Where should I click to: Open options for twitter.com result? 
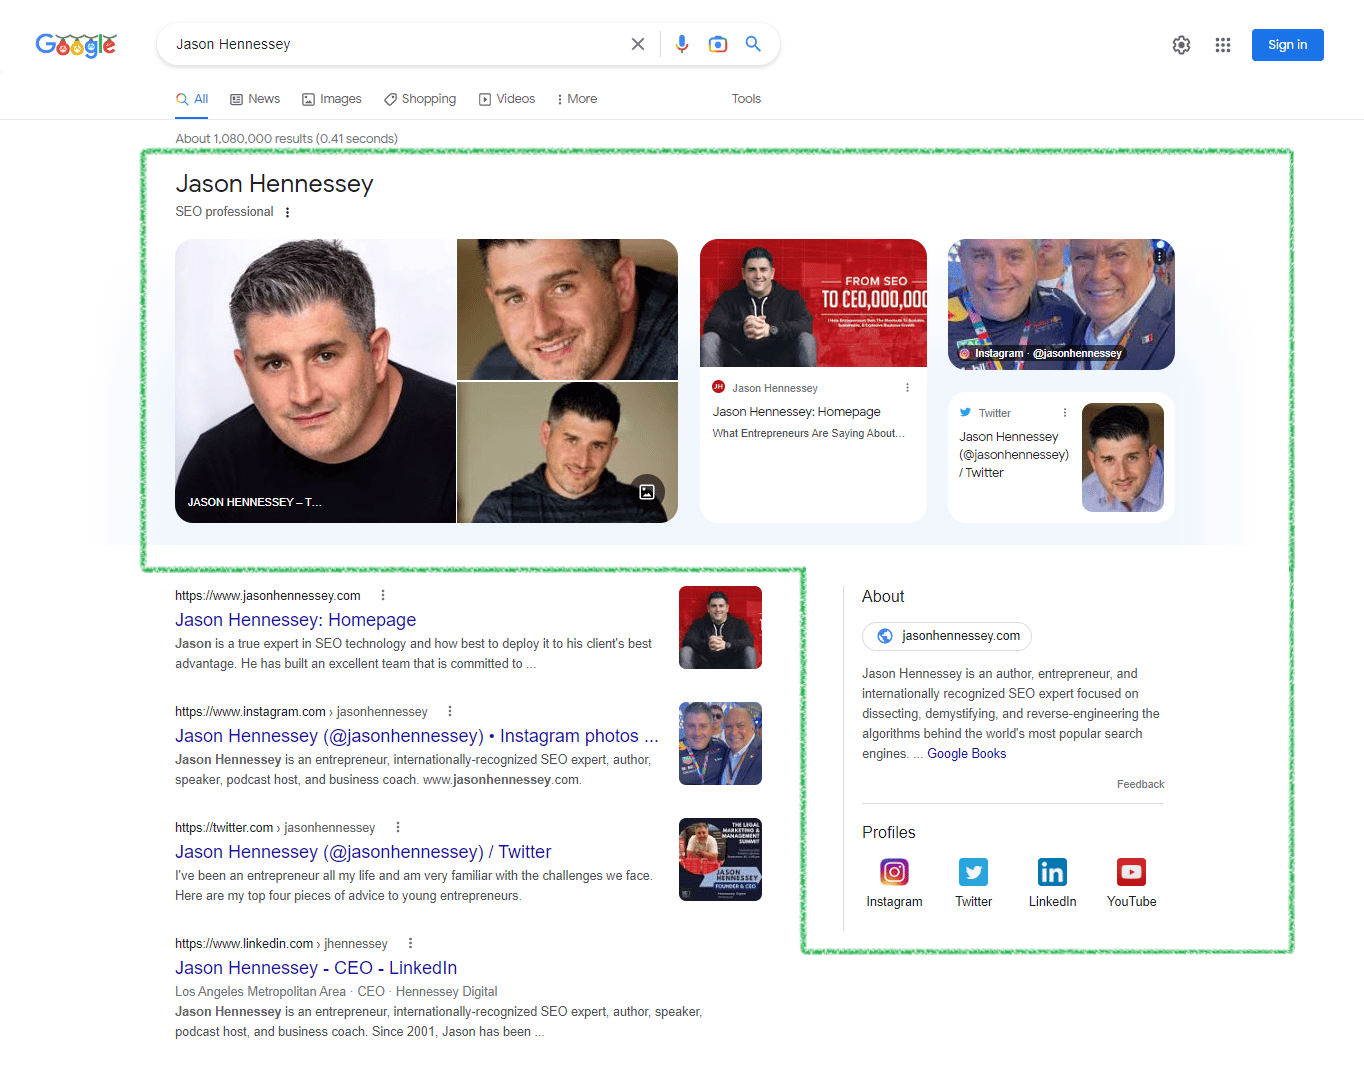click(x=398, y=827)
